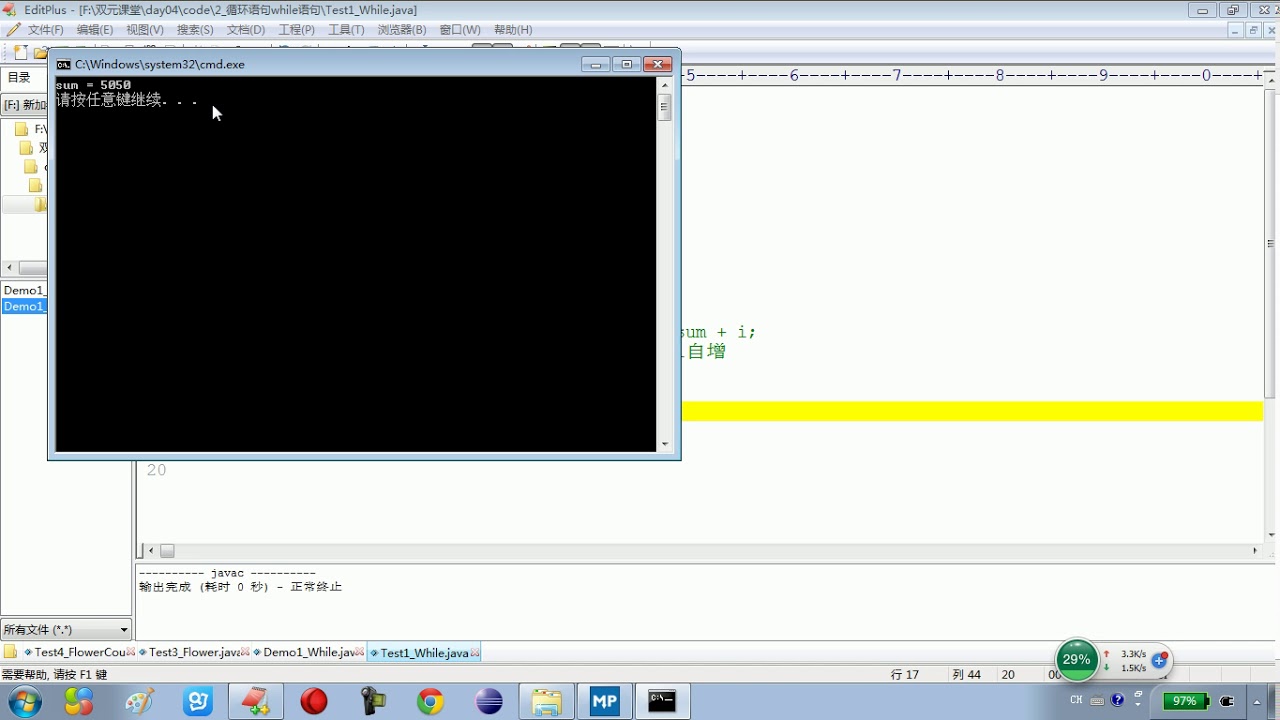Click the javac output text line

227,574
